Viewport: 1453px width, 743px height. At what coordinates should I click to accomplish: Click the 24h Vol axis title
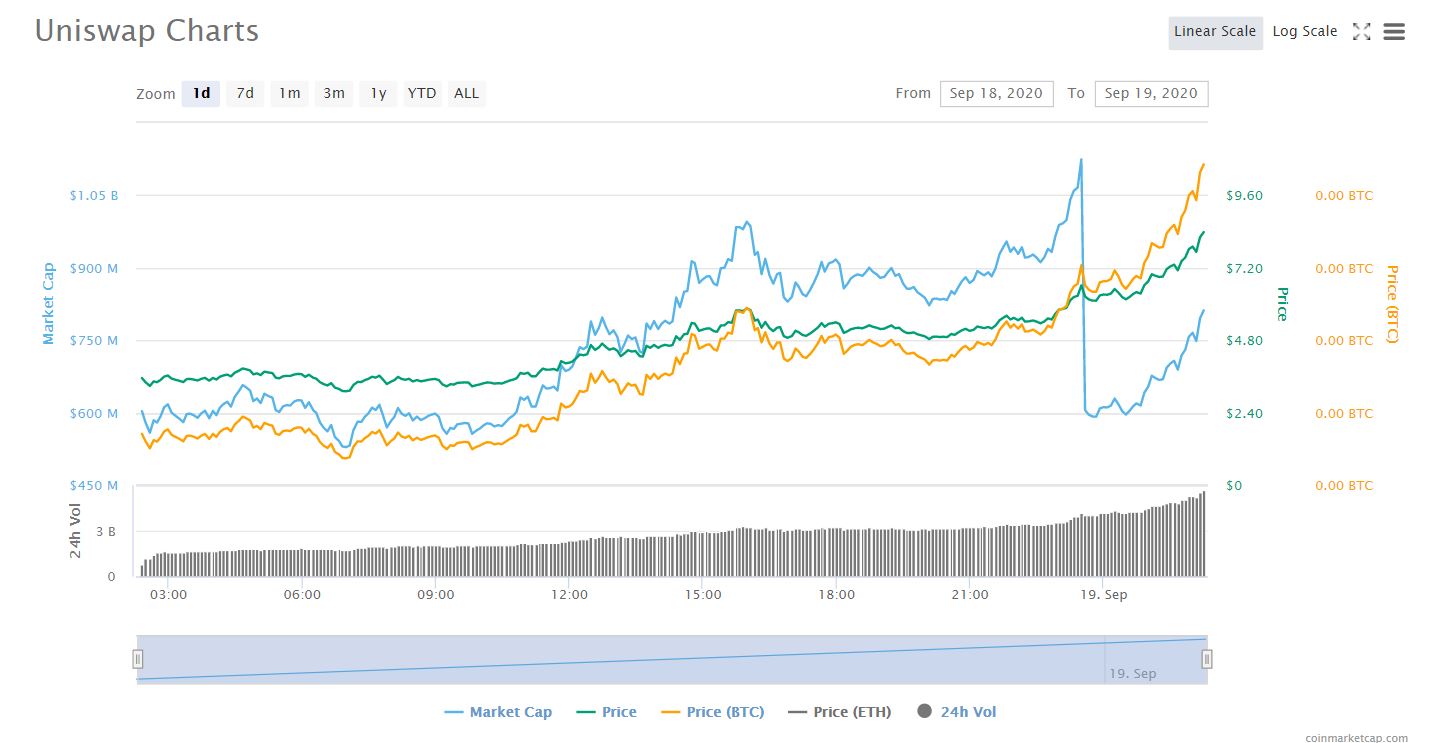pos(76,531)
